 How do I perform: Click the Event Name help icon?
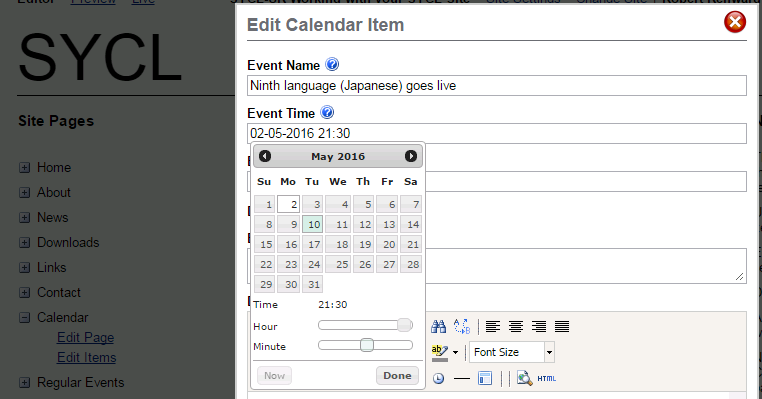[332, 64]
